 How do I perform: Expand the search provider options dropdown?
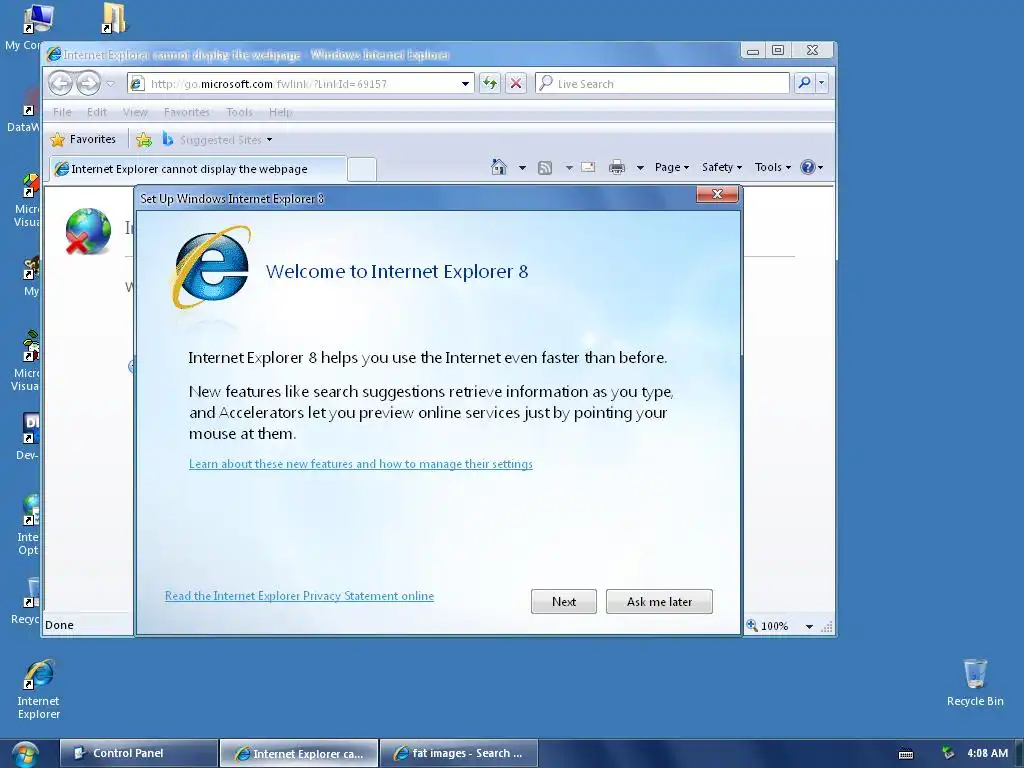(x=822, y=83)
